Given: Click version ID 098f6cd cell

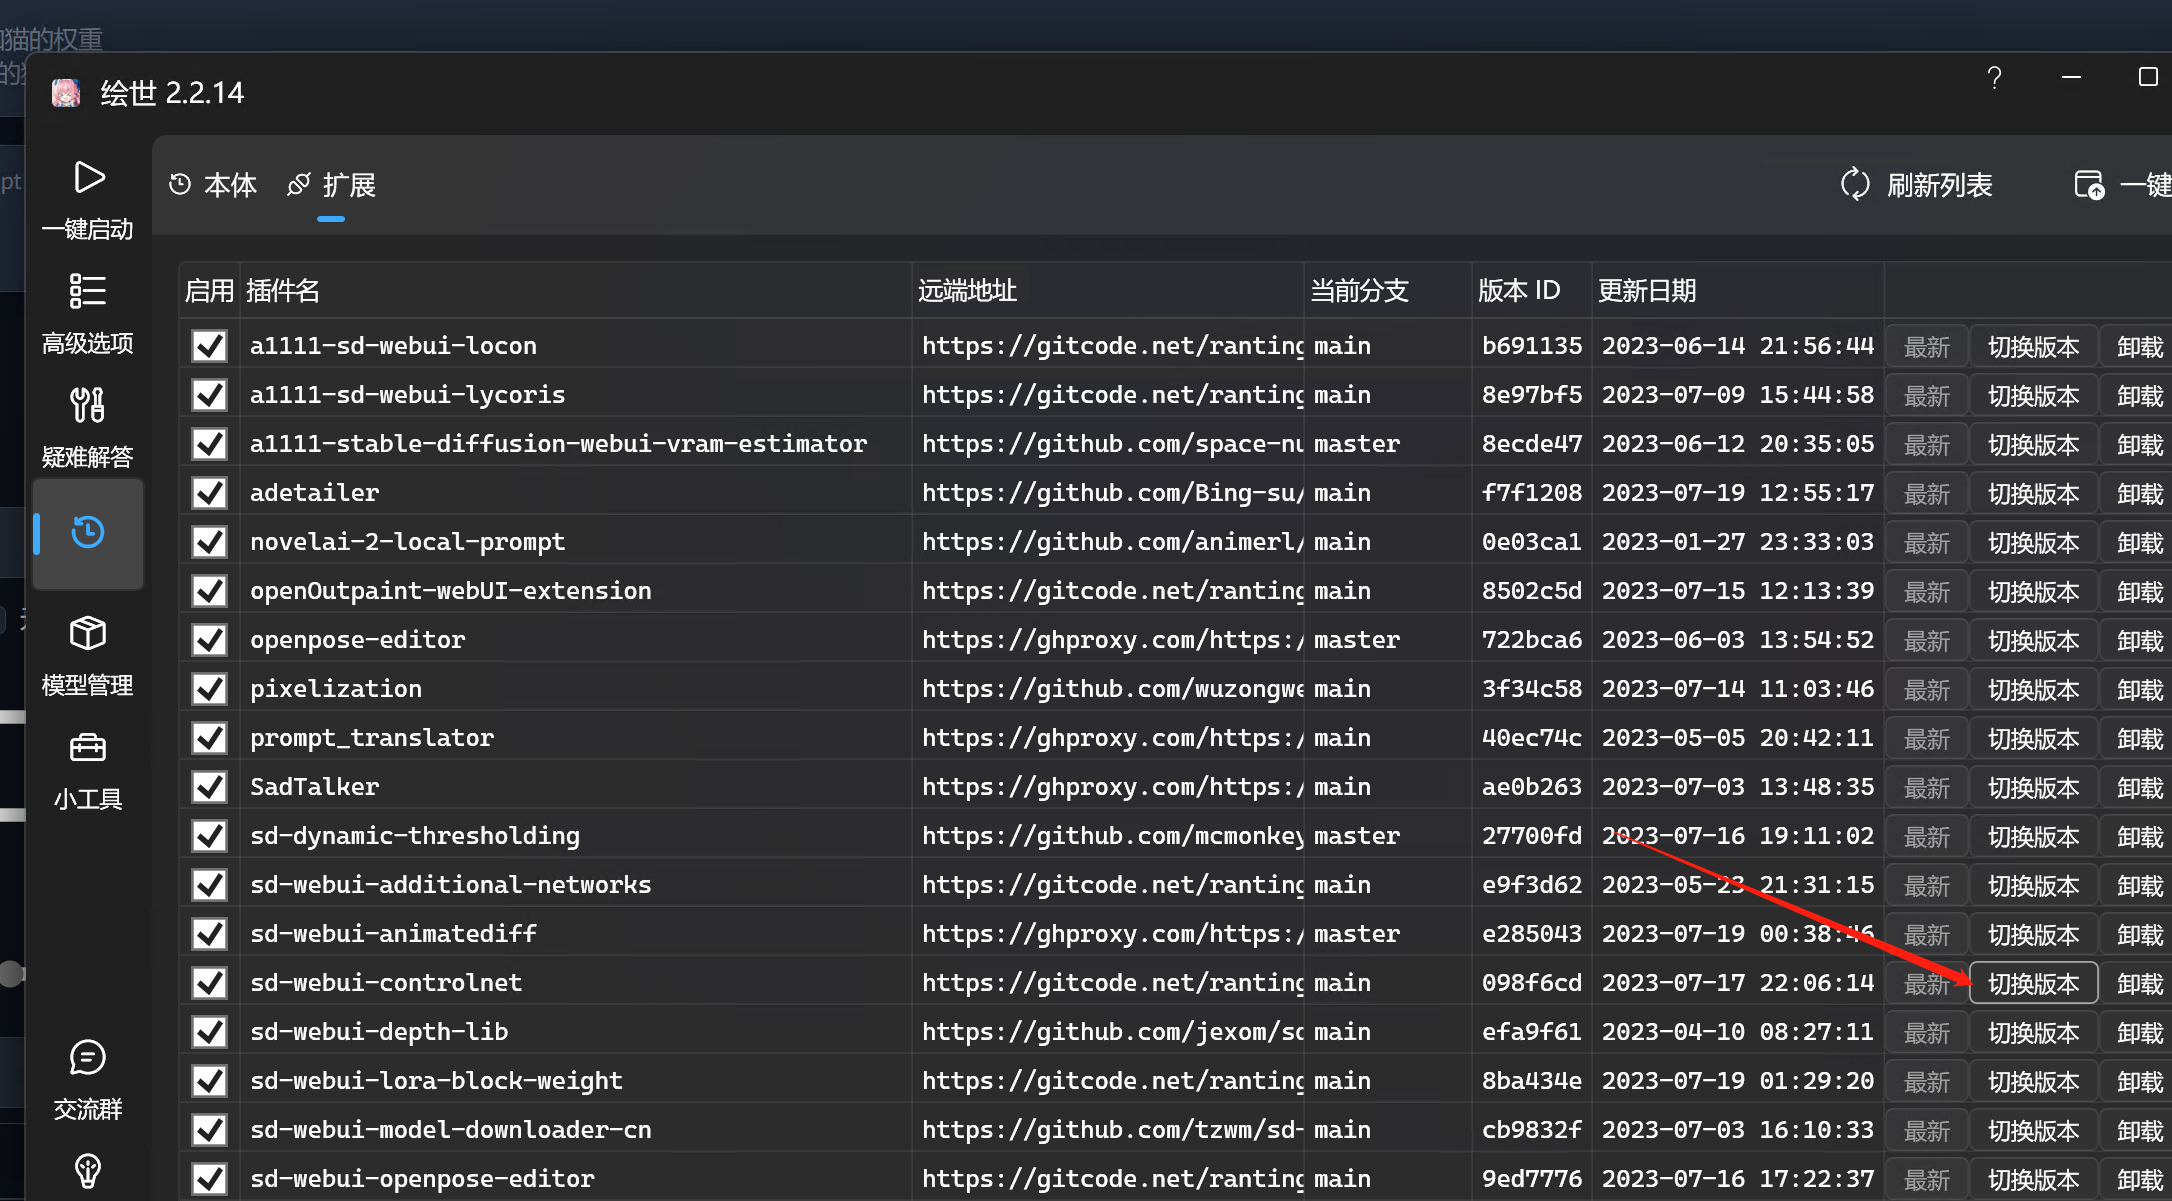Looking at the screenshot, I should 1532,983.
